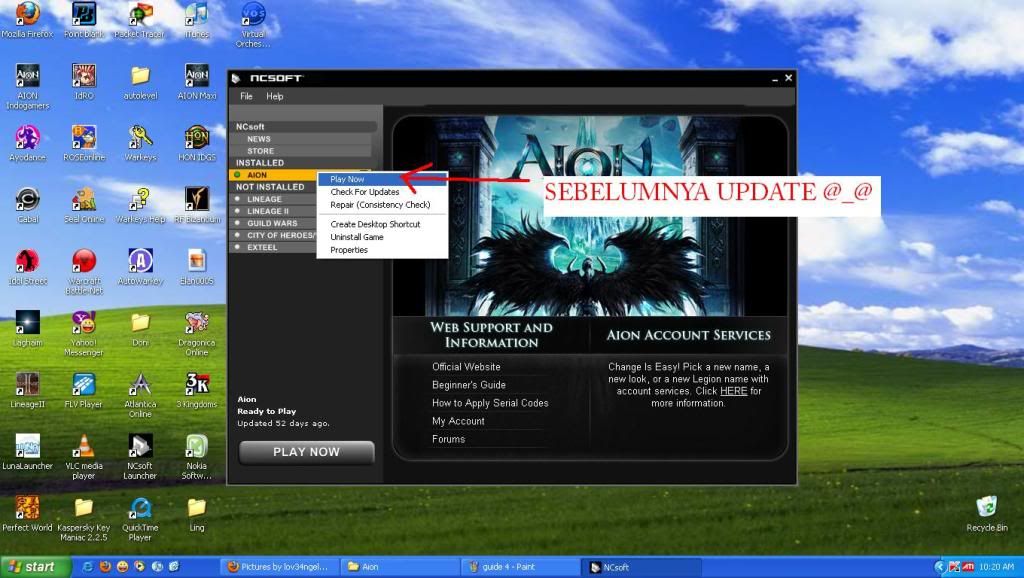This screenshot has height=578, width=1024.
Task: Click the Aion banner image
Action: coord(589,216)
